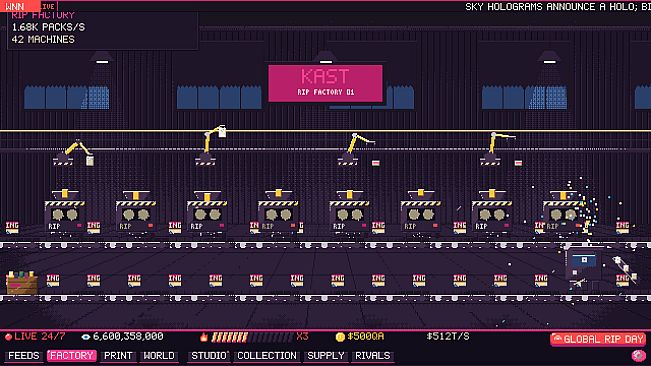Click the sparking rightmost RIP machine
Screen dimensions: 651x366
[x=563, y=213]
